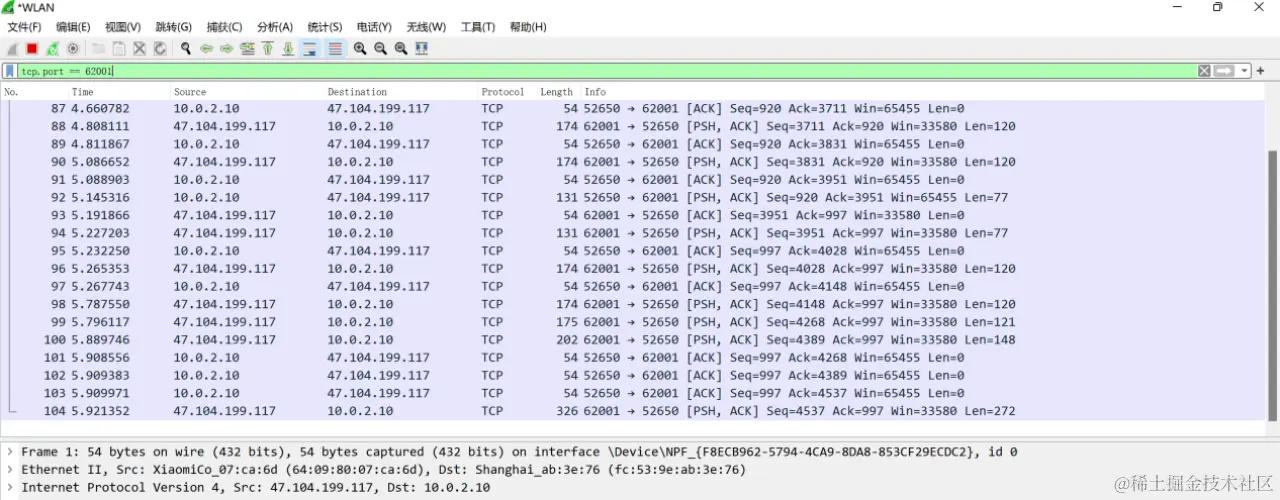This screenshot has height=500, width=1280.
Task: Sort by the Protocol column header
Action: 507,92
